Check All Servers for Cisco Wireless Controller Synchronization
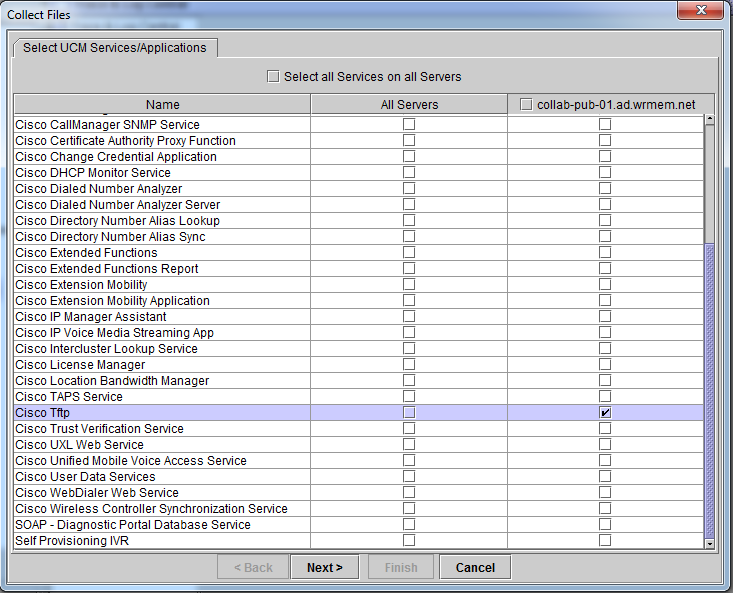This screenshot has height=593, width=733. click(409, 508)
